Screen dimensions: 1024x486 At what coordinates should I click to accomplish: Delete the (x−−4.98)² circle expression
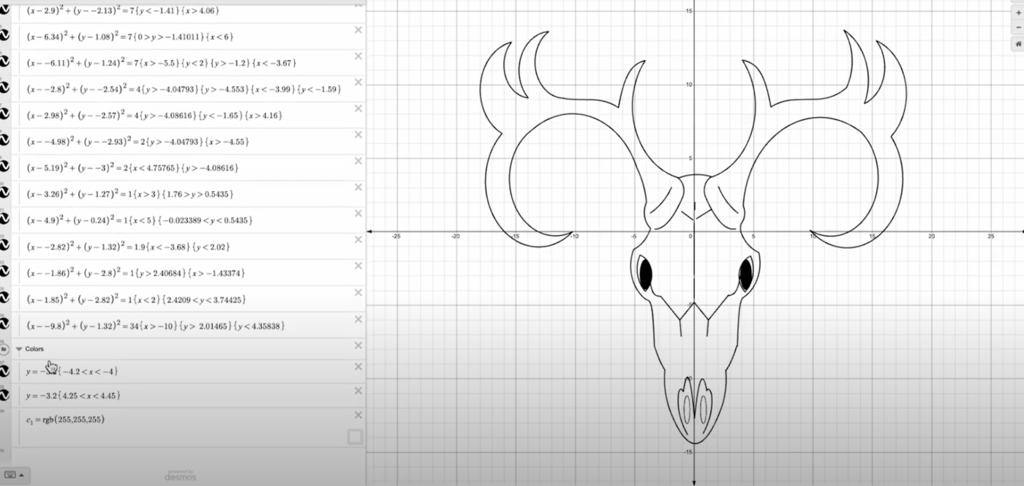tap(358, 135)
